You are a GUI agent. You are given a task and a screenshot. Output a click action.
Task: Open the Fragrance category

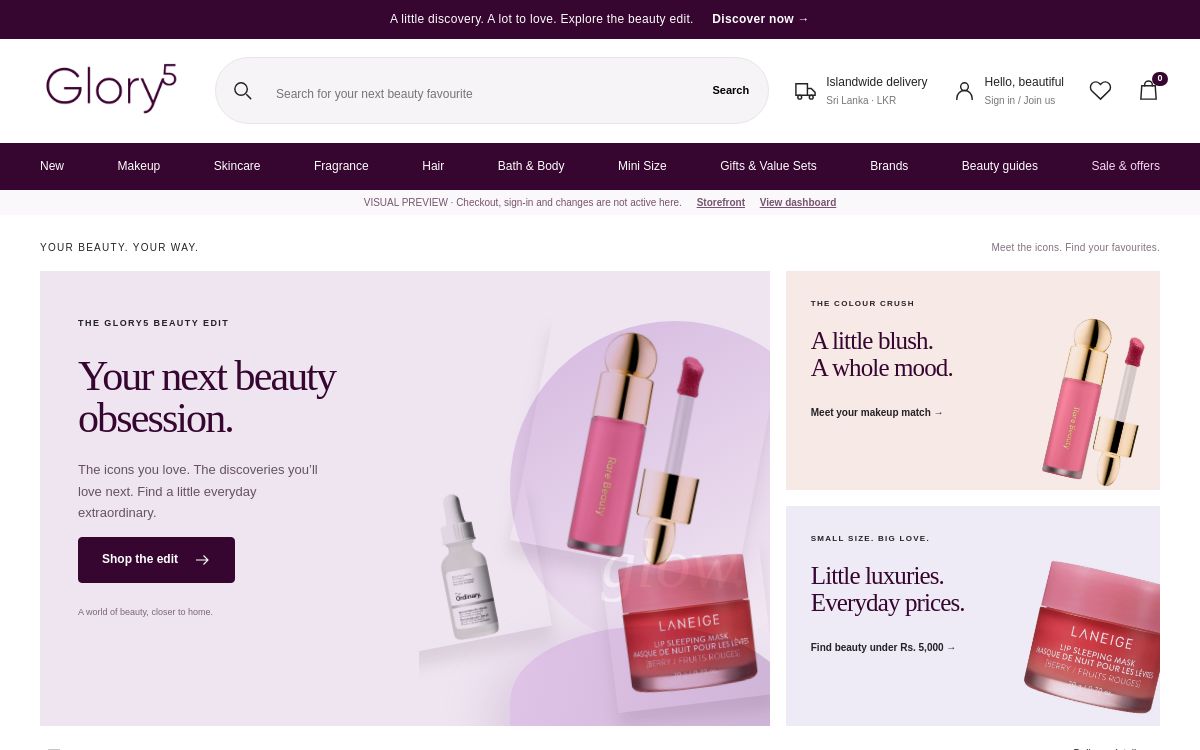pyautogui.click(x=341, y=166)
